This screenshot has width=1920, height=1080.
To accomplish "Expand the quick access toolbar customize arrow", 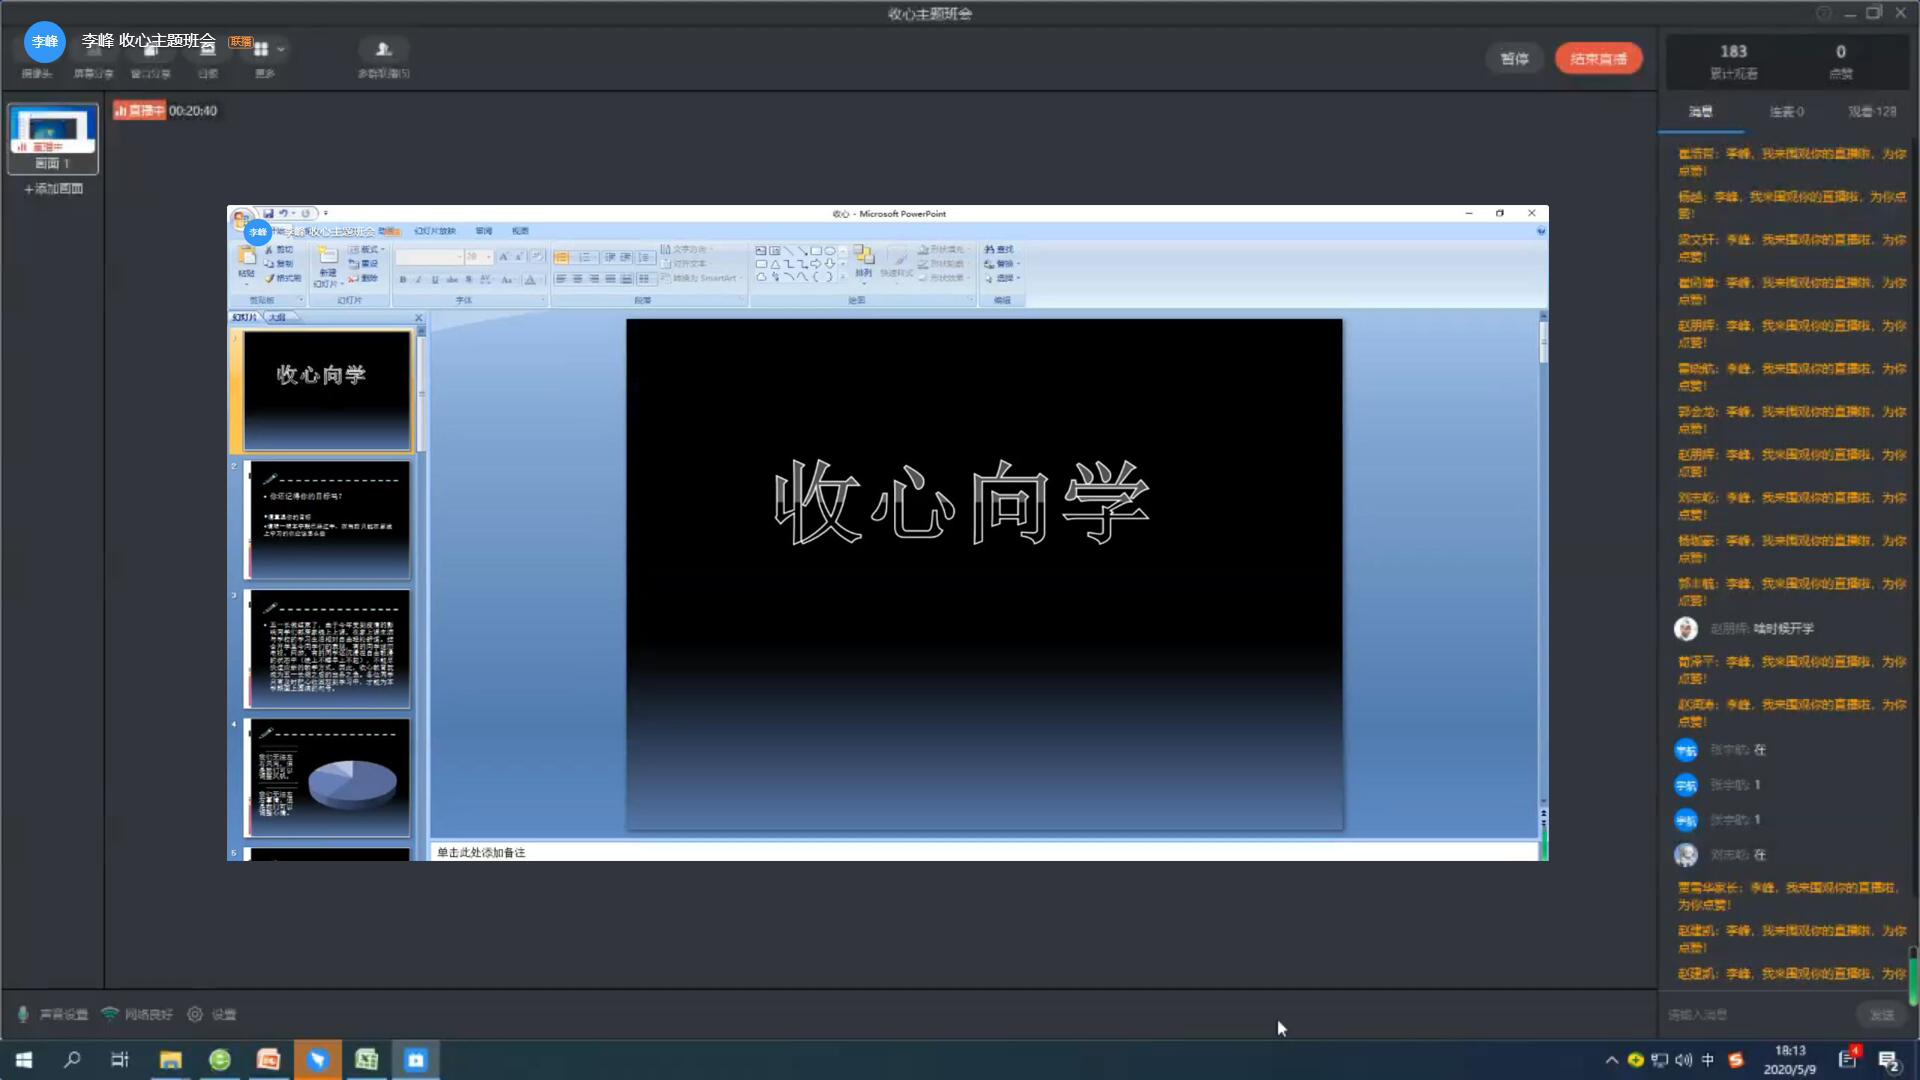I will click(x=325, y=213).
